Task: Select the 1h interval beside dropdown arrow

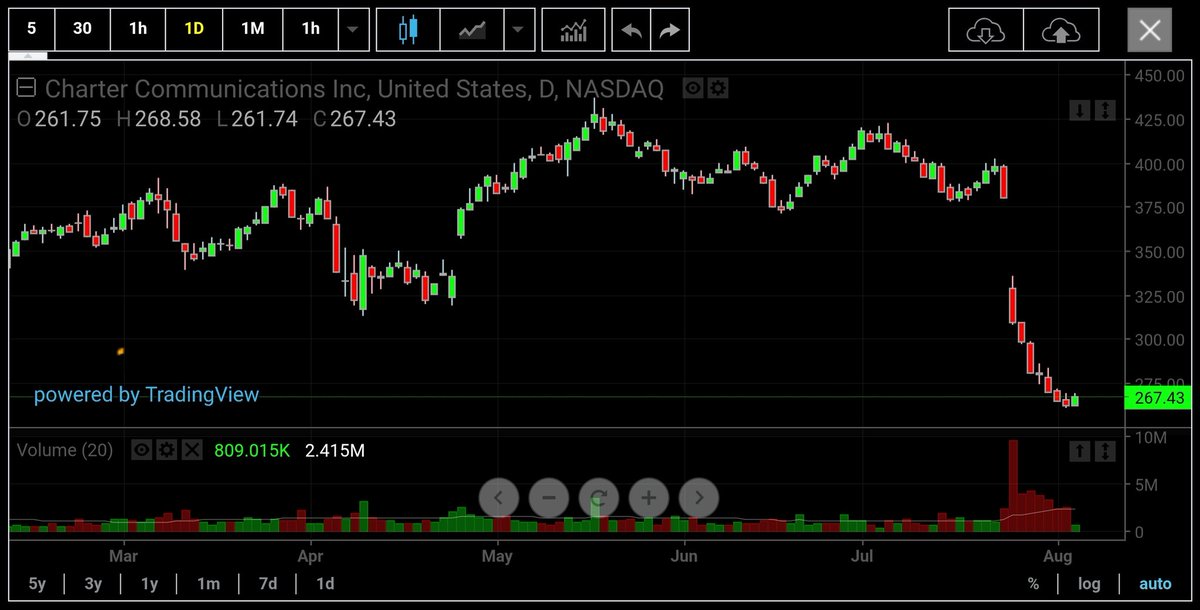Action: tap(311, 29)
